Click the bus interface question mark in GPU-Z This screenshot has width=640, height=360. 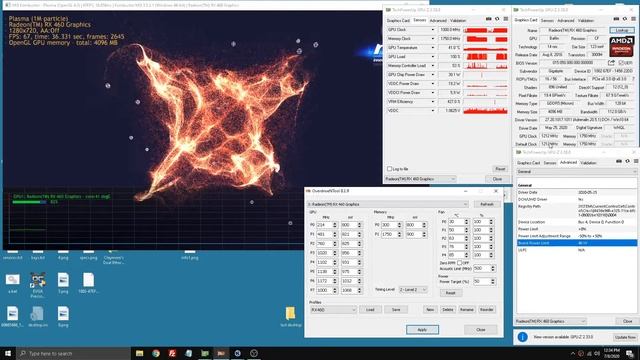633,79
